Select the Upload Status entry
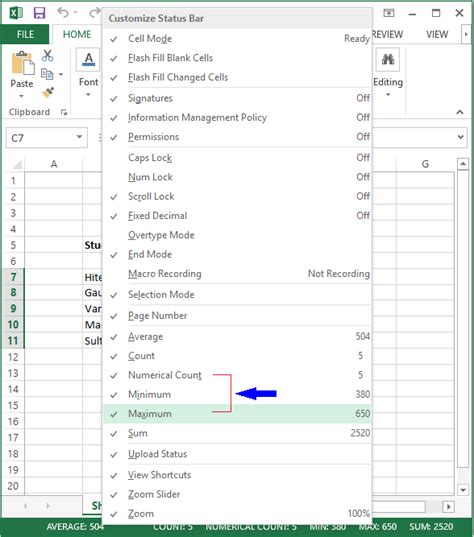 (237, 454)
